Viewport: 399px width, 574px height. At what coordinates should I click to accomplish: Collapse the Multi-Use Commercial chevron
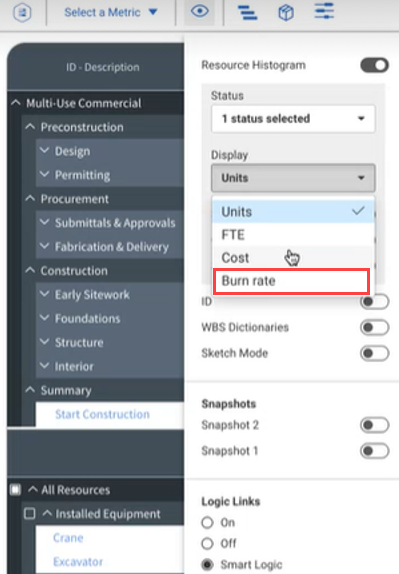click(x=16, y=103)
